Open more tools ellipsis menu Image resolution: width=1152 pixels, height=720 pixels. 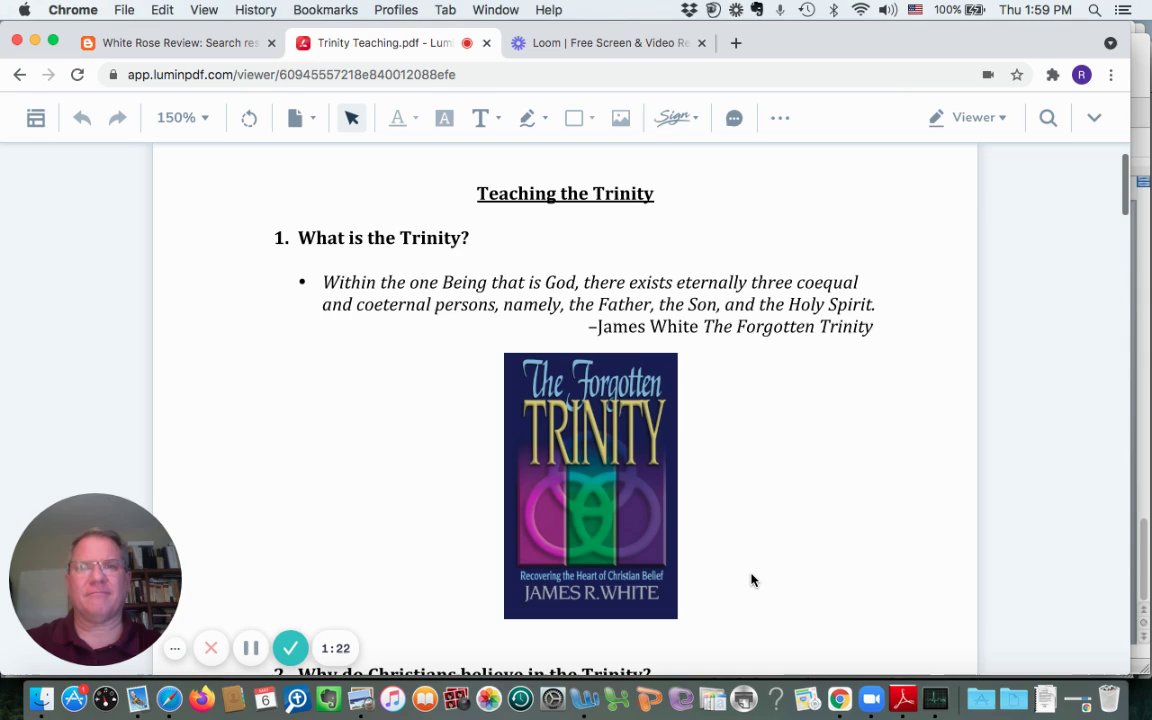(x=780, y=118)
